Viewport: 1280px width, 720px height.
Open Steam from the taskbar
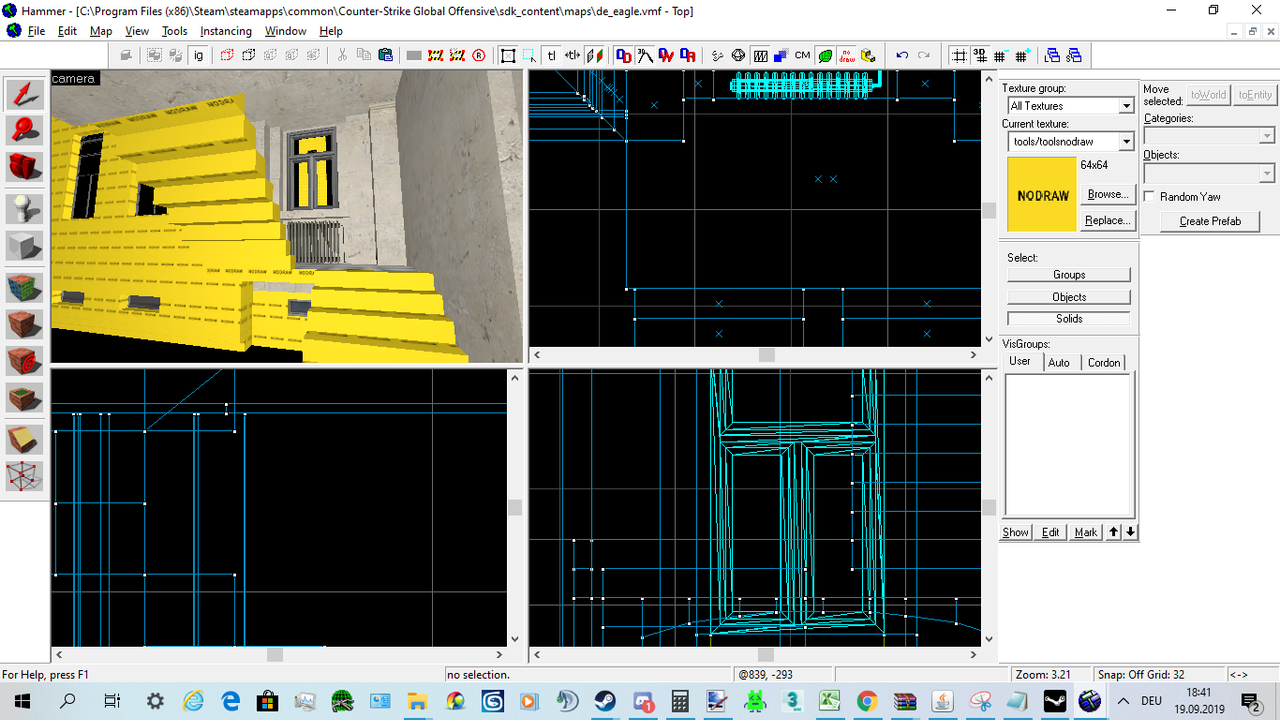(604, 701)
